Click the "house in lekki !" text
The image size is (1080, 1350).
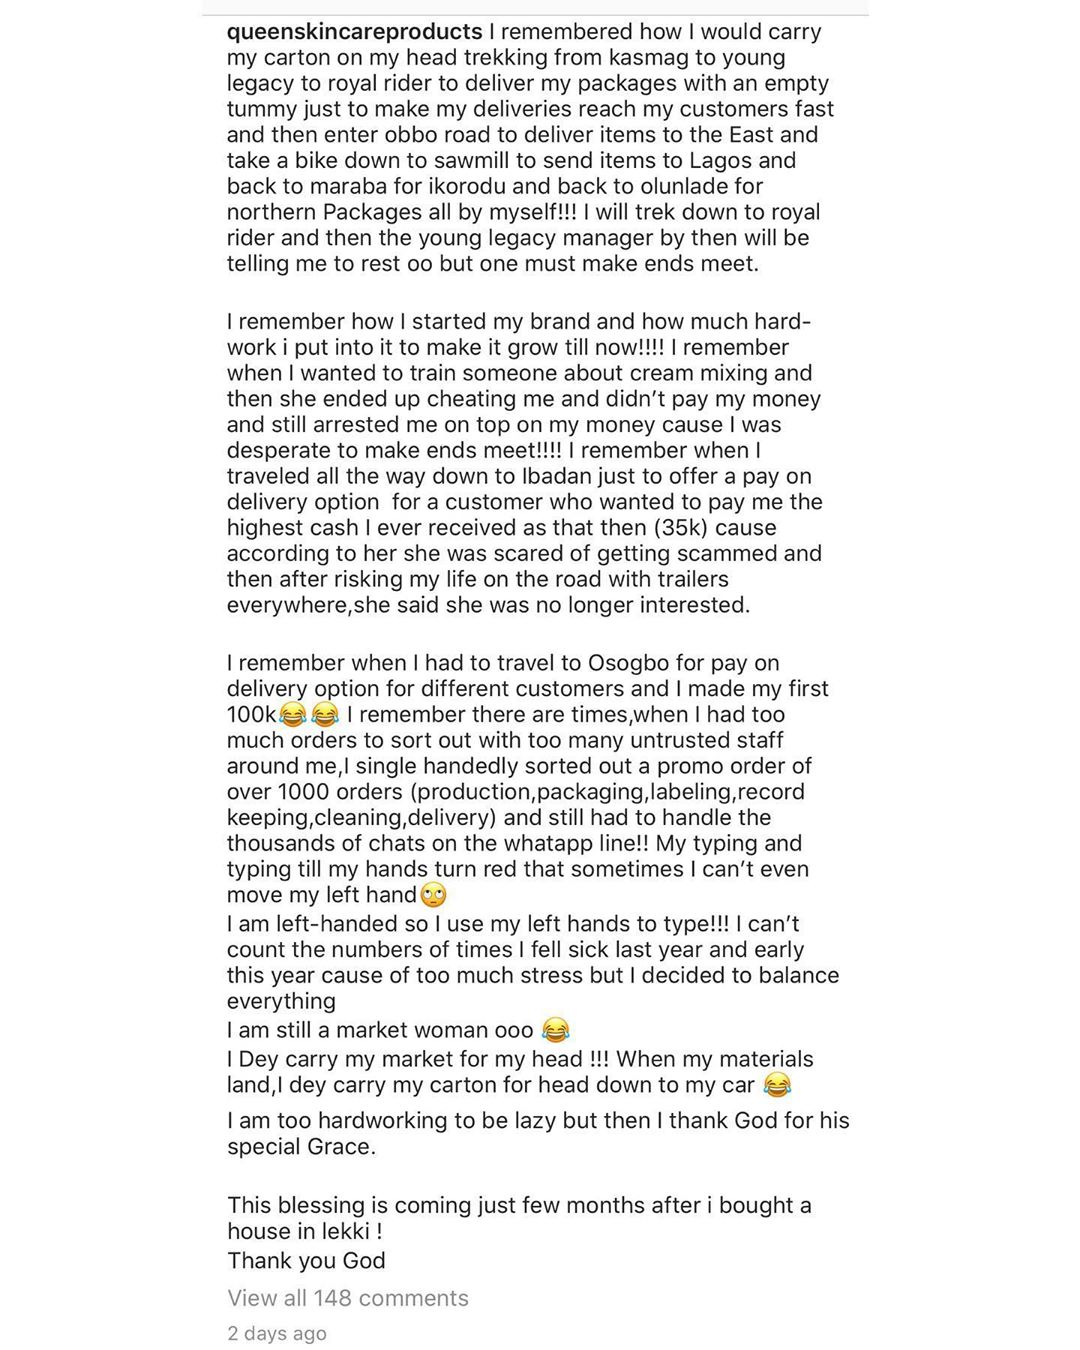click(305, 1232)
